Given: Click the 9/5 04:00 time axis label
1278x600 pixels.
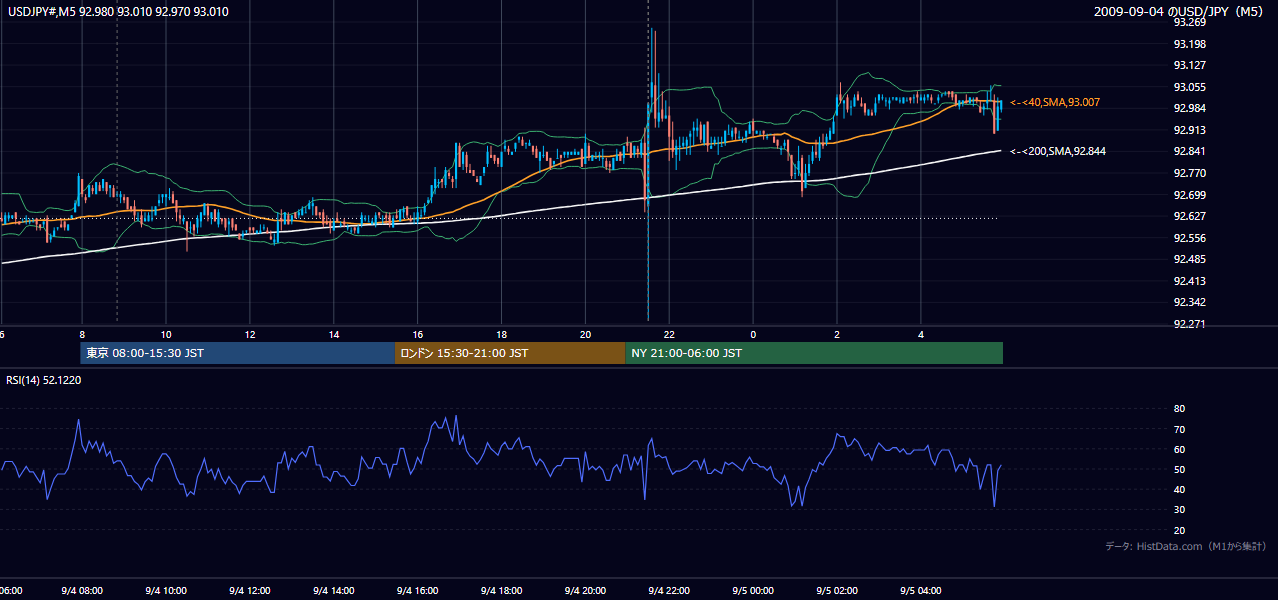Looking at the screenshot, I should [x=921, y=591].
